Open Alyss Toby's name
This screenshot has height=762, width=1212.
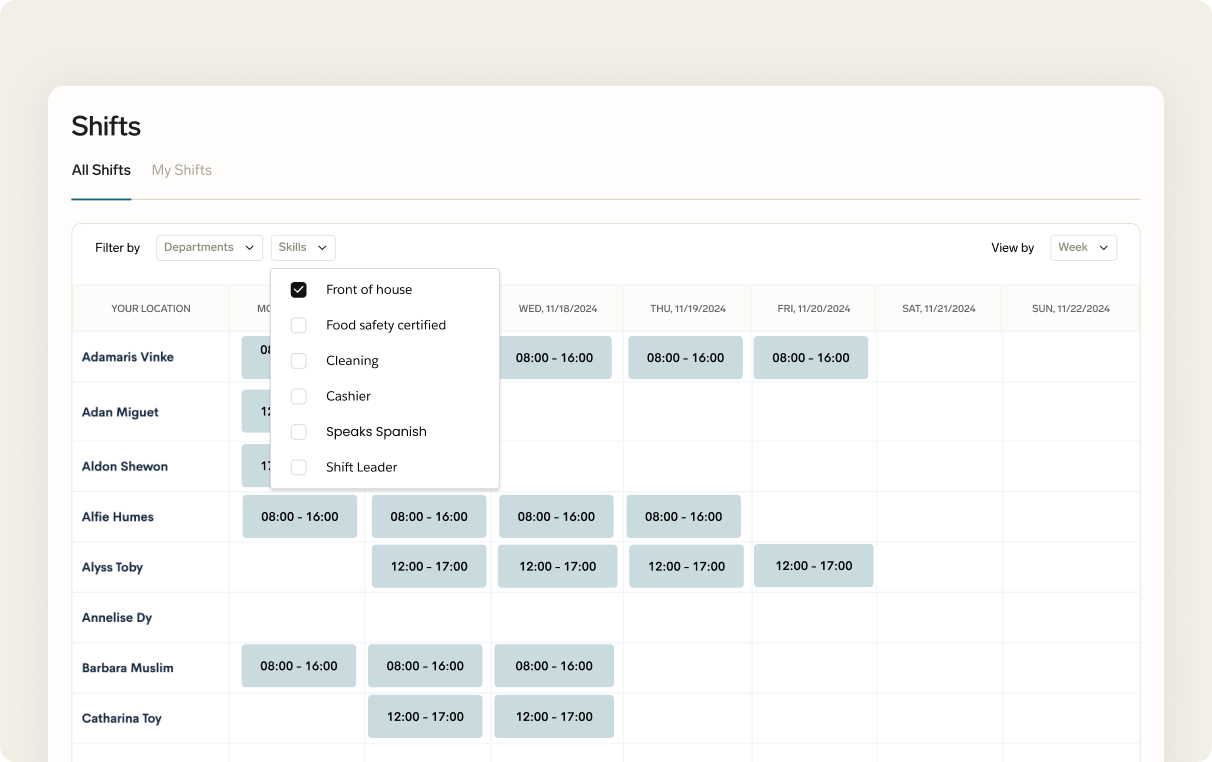point(112,567)
